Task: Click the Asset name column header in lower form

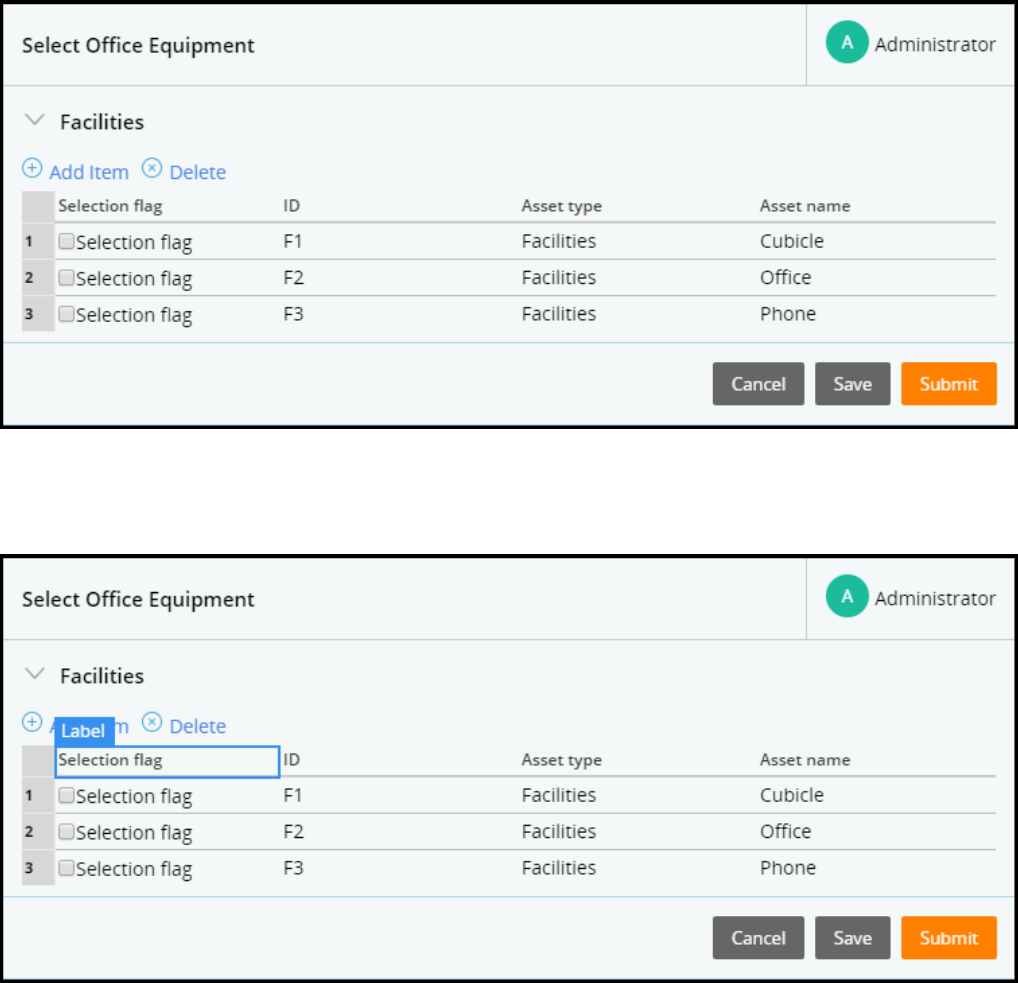Action: click(805, 760)
